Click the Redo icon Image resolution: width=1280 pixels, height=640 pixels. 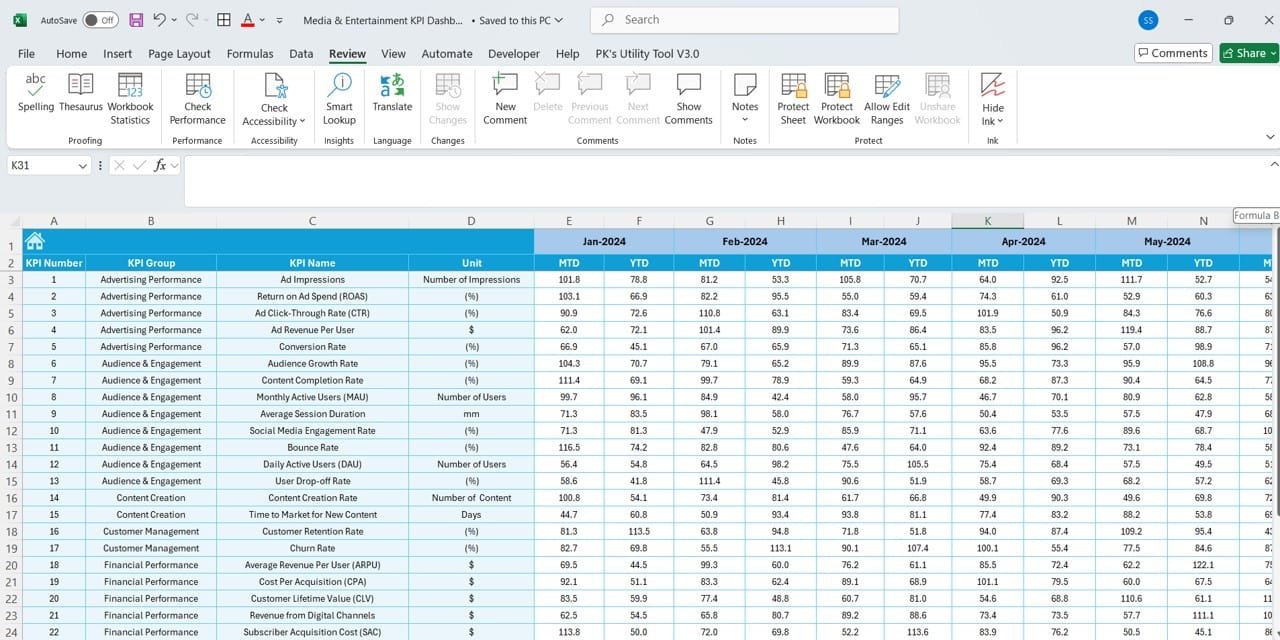(x=191, y=20)
